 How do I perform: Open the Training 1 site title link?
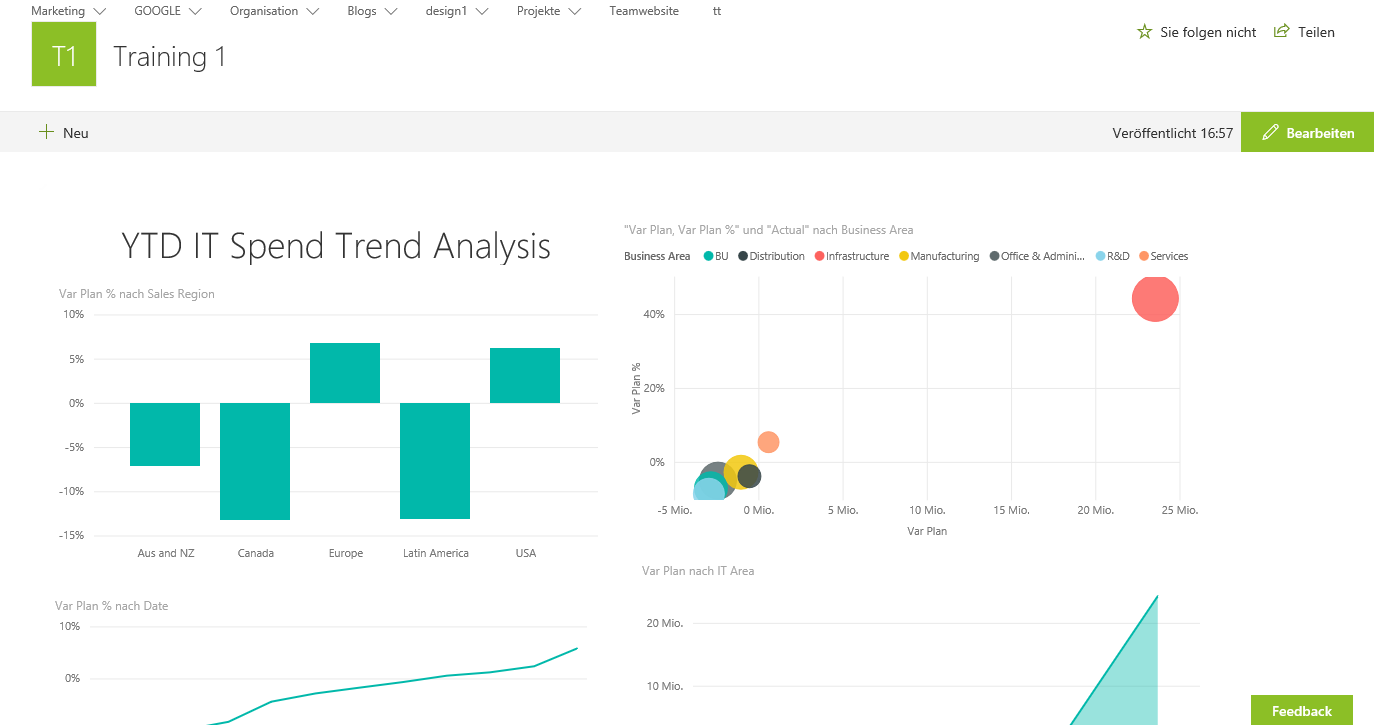pos(170,57)
